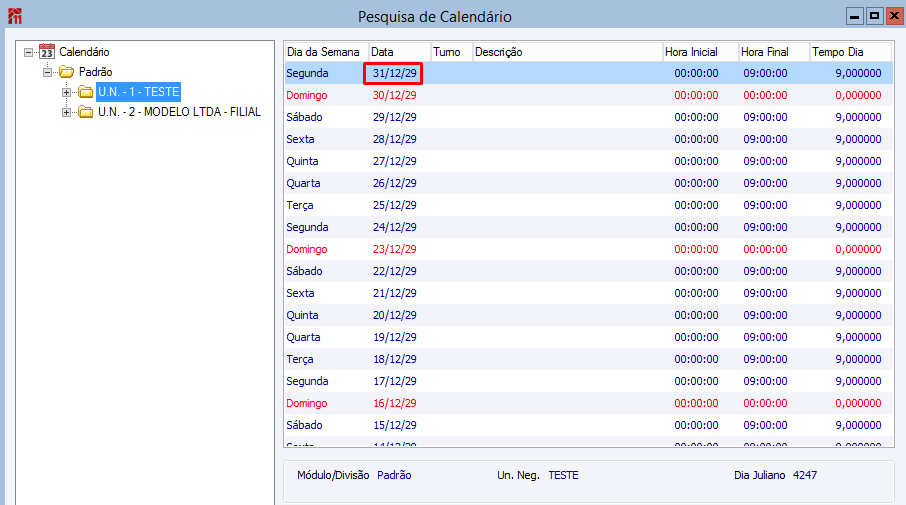This screenshot has width=906, height=505.
Task: Click the Padrão folder icon
Action: (x=66, y=72)
